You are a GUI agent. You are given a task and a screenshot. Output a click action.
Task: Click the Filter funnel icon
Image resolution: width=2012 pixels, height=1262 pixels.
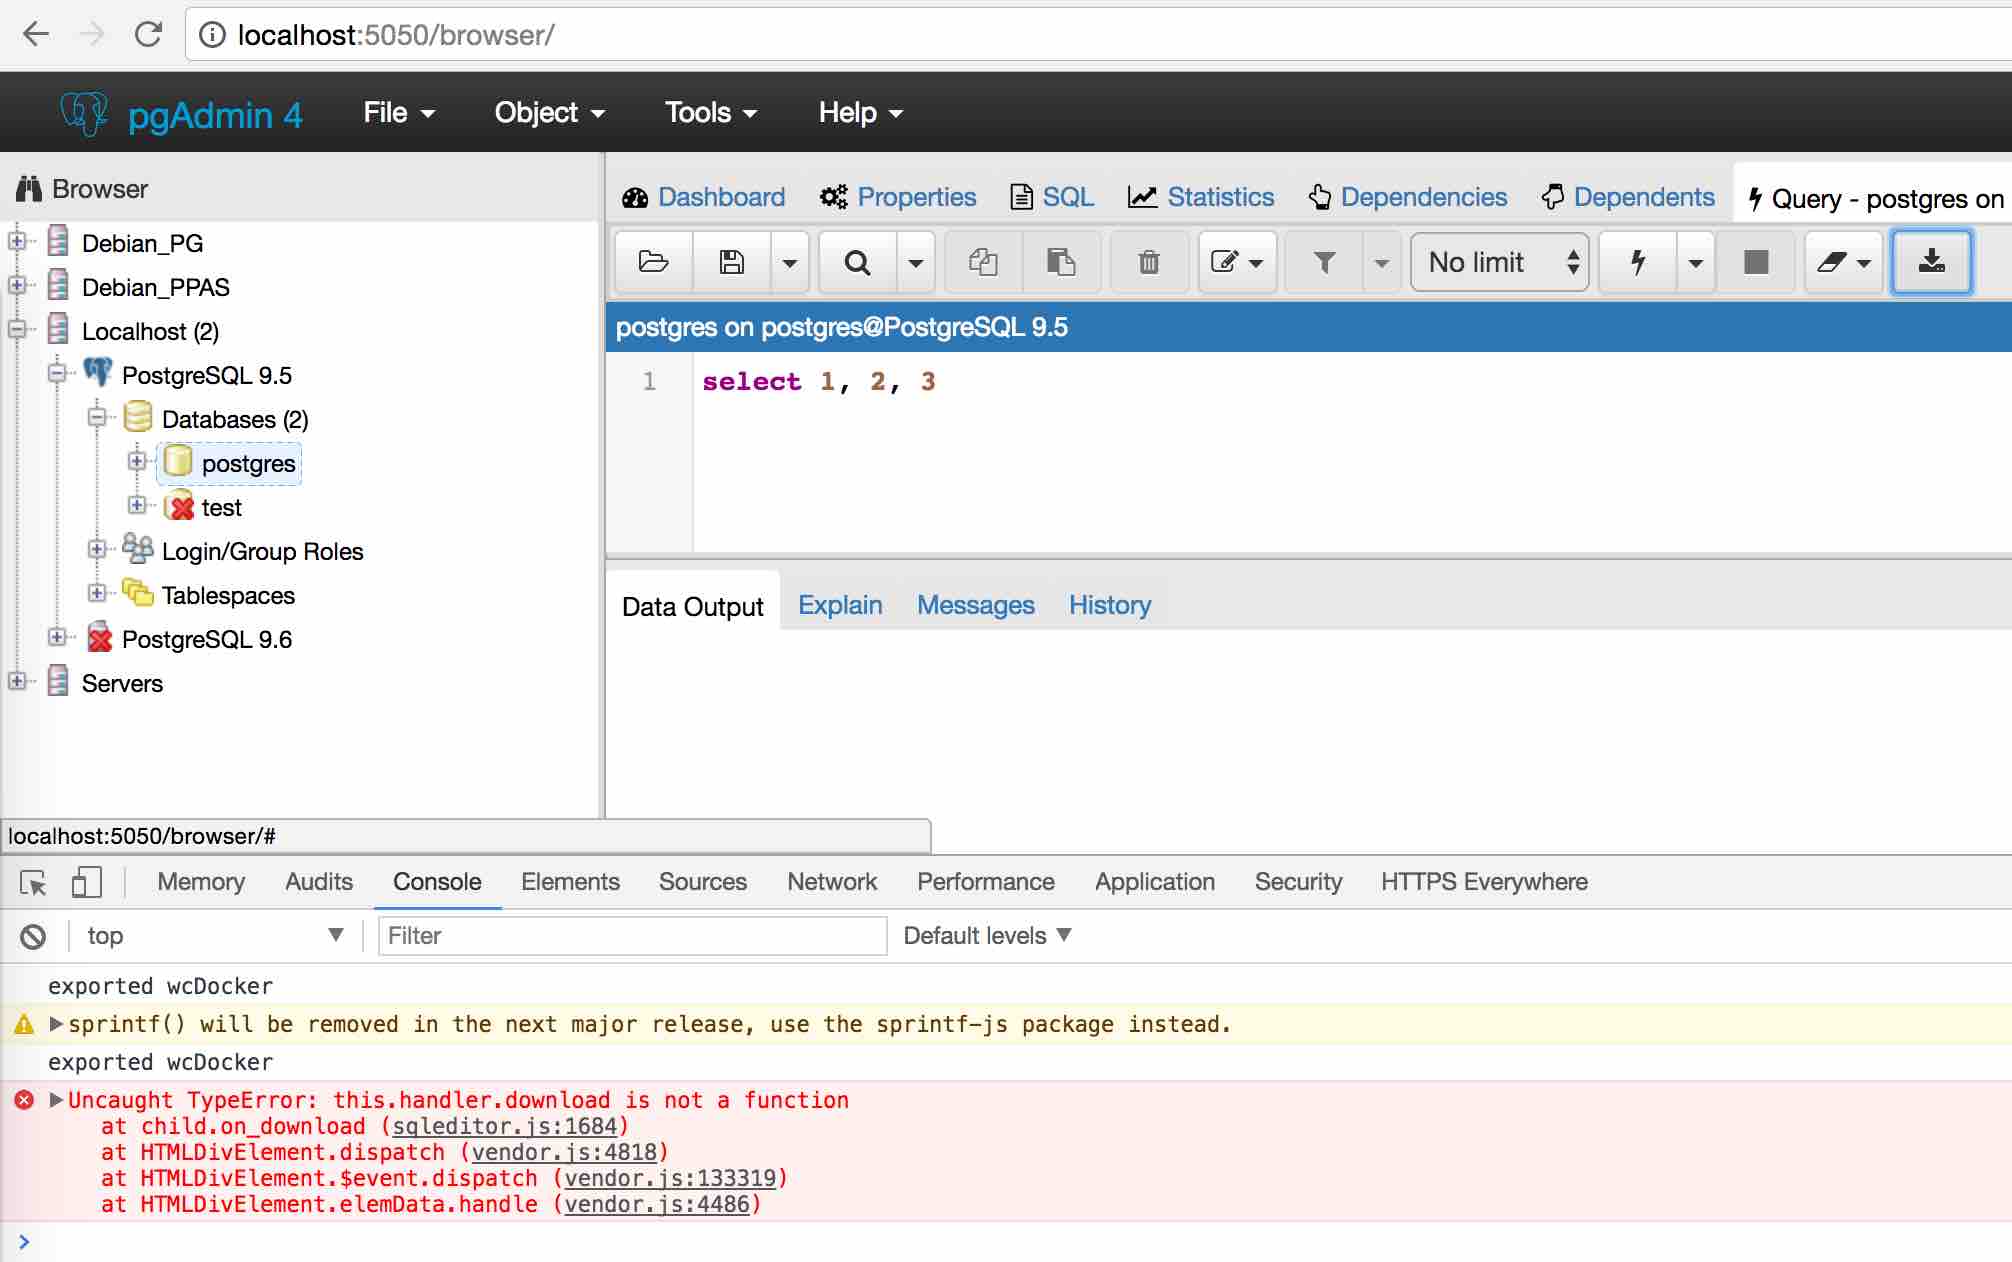[x=1324, y=262]
